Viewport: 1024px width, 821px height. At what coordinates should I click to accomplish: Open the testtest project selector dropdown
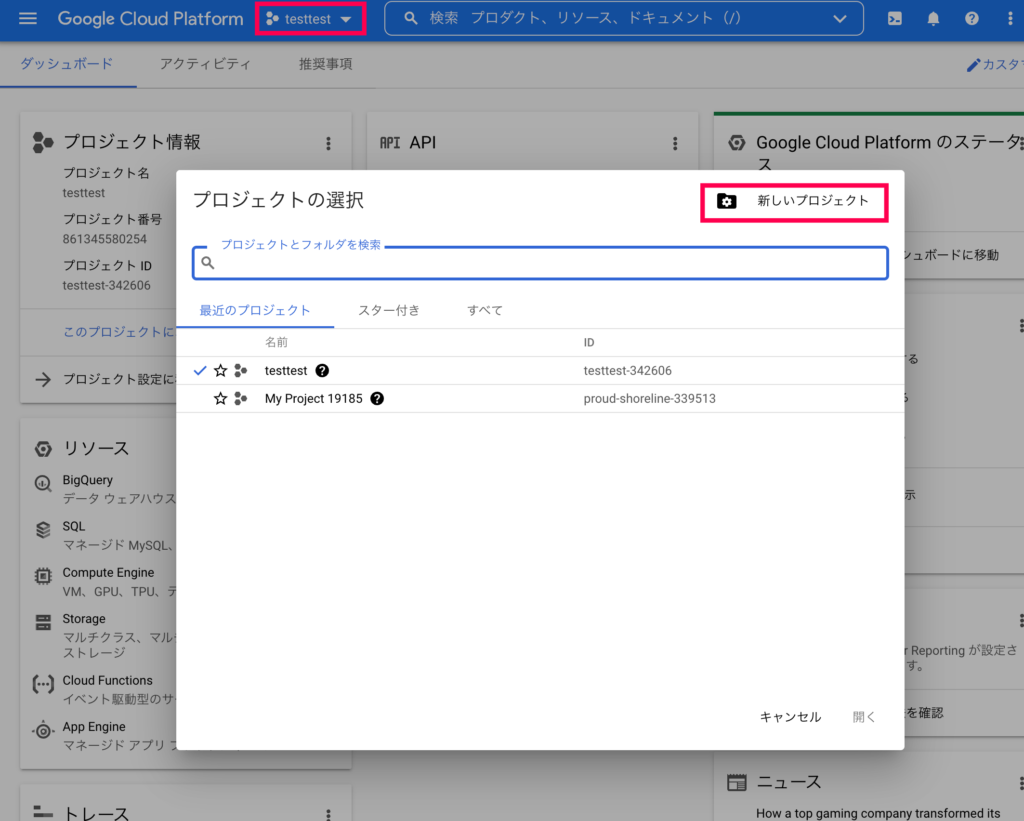click(310, 19)
